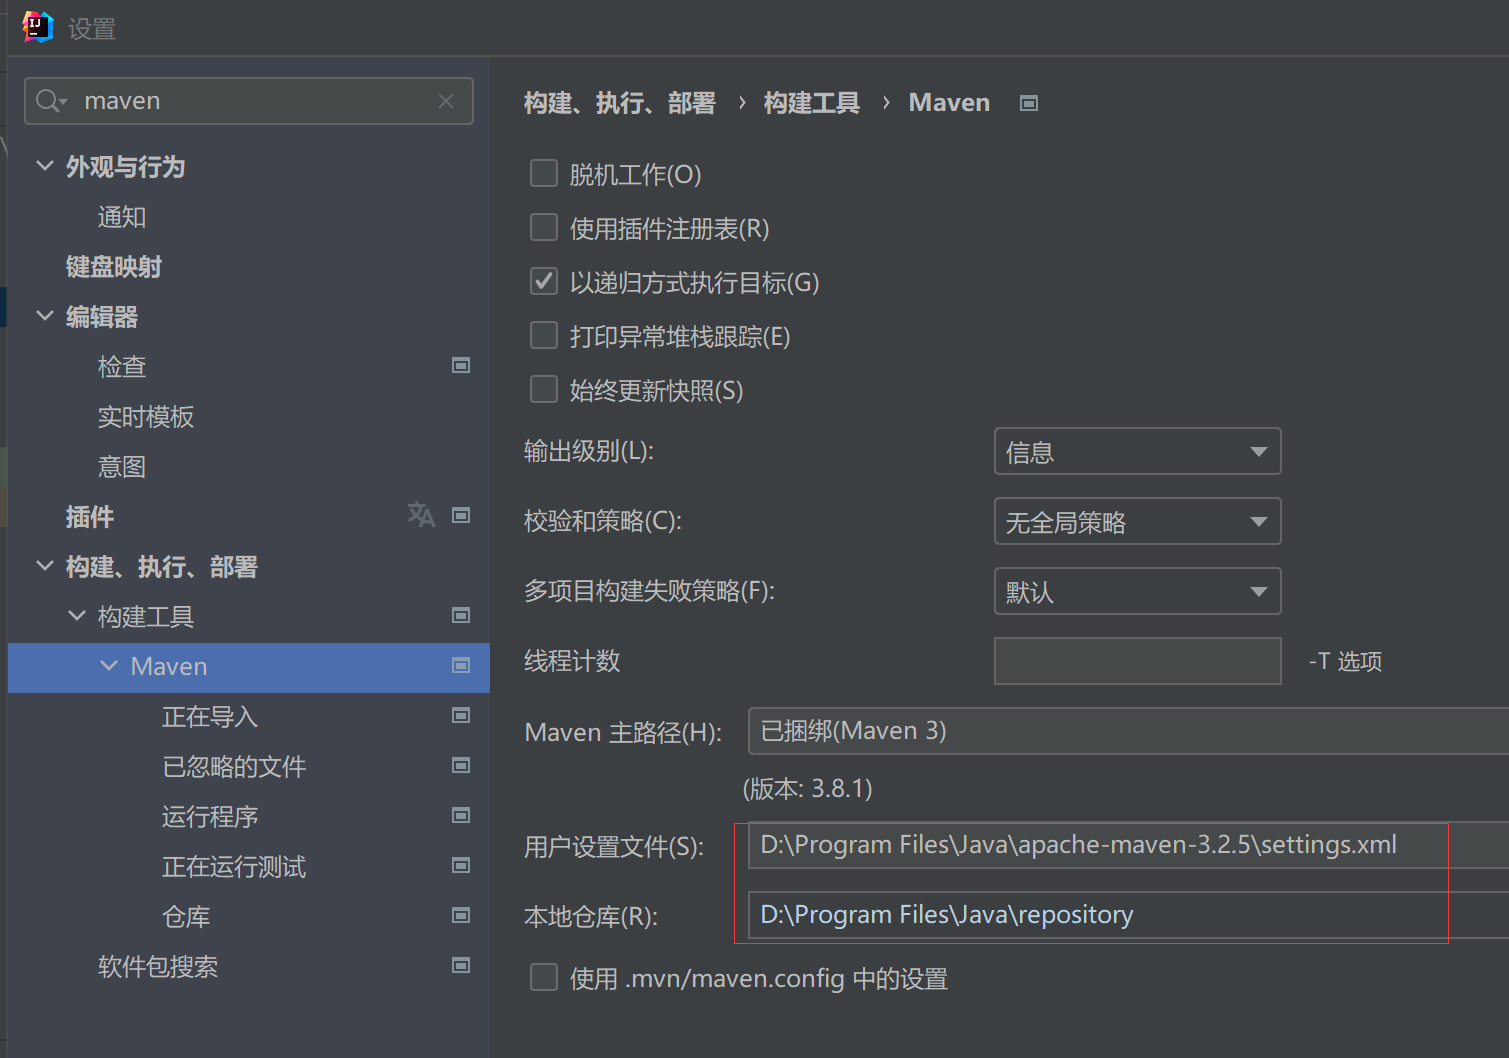This screenshot has height=1058, width=1509.
Task: Select 意图 in settings tree
Action: 122,467
